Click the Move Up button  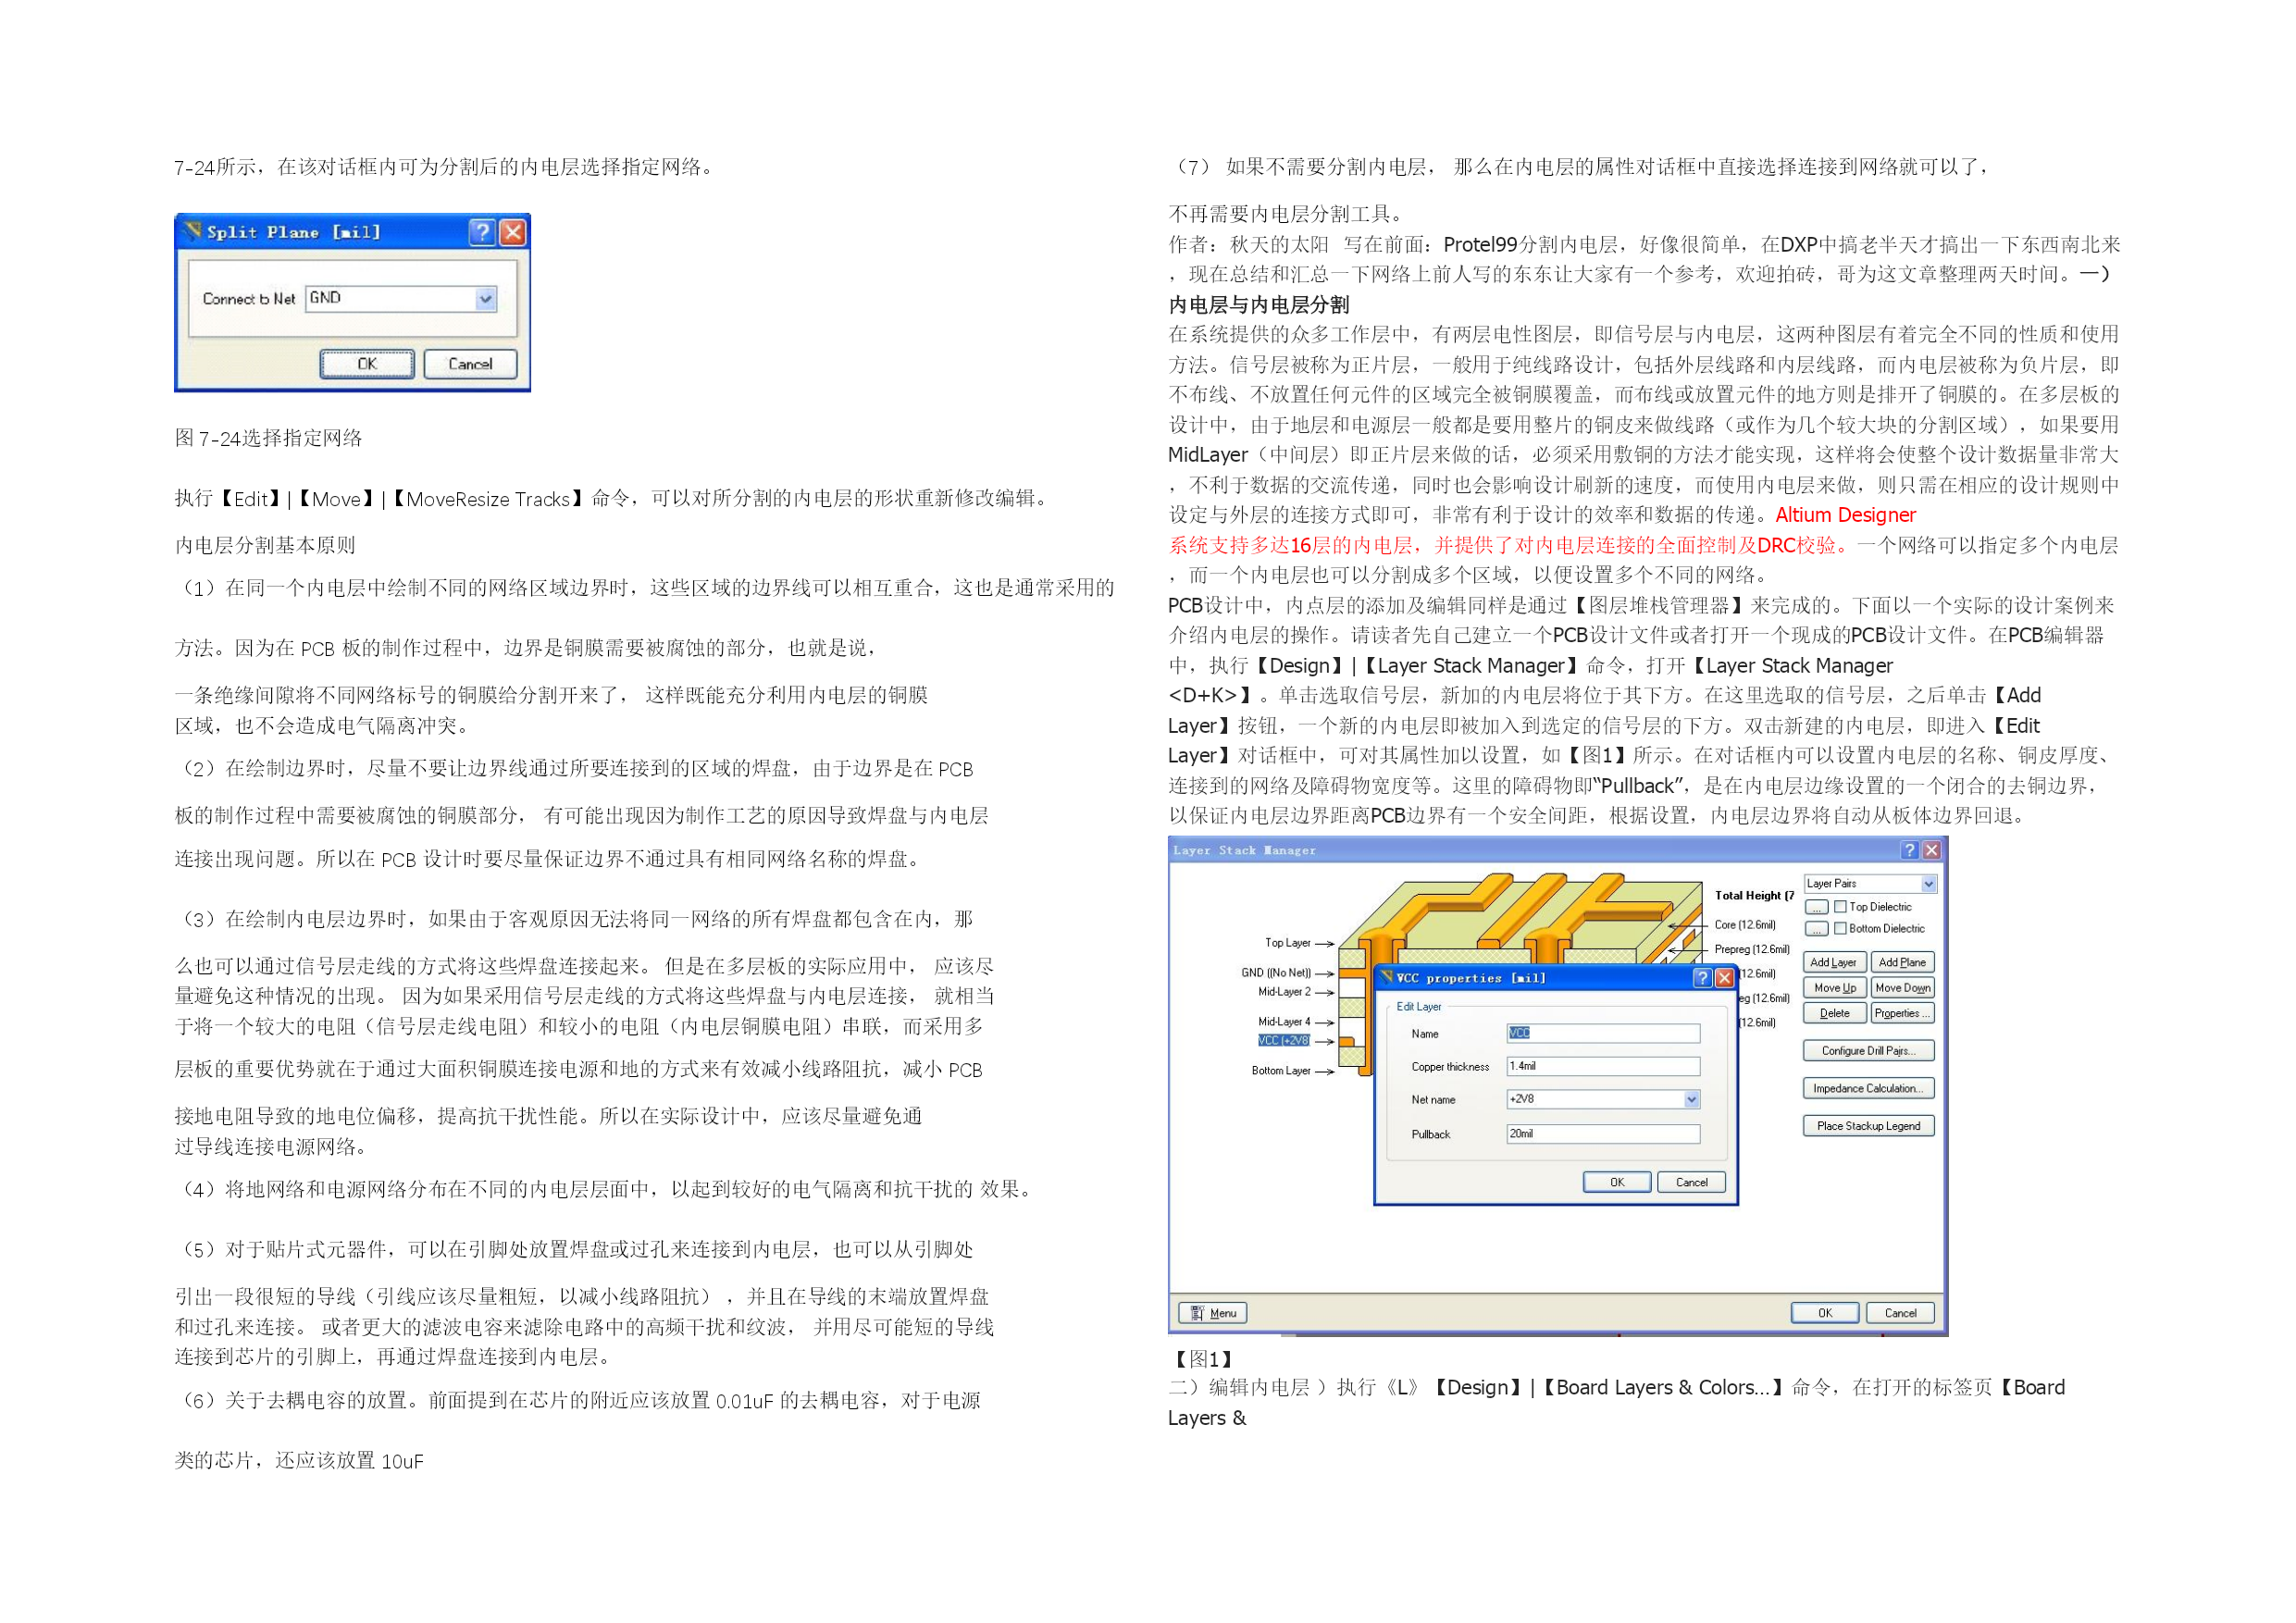click(x=1834, y=988)
